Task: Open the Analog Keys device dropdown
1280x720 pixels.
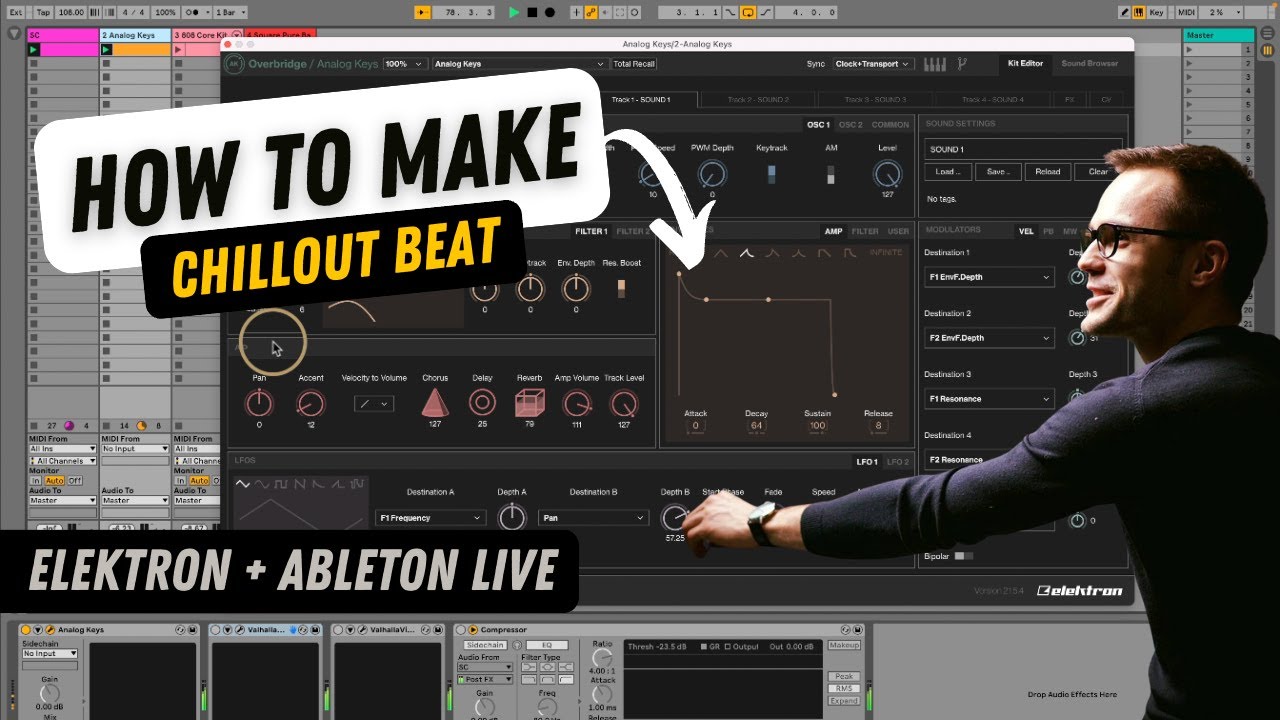Action: [x=518, y=64]
